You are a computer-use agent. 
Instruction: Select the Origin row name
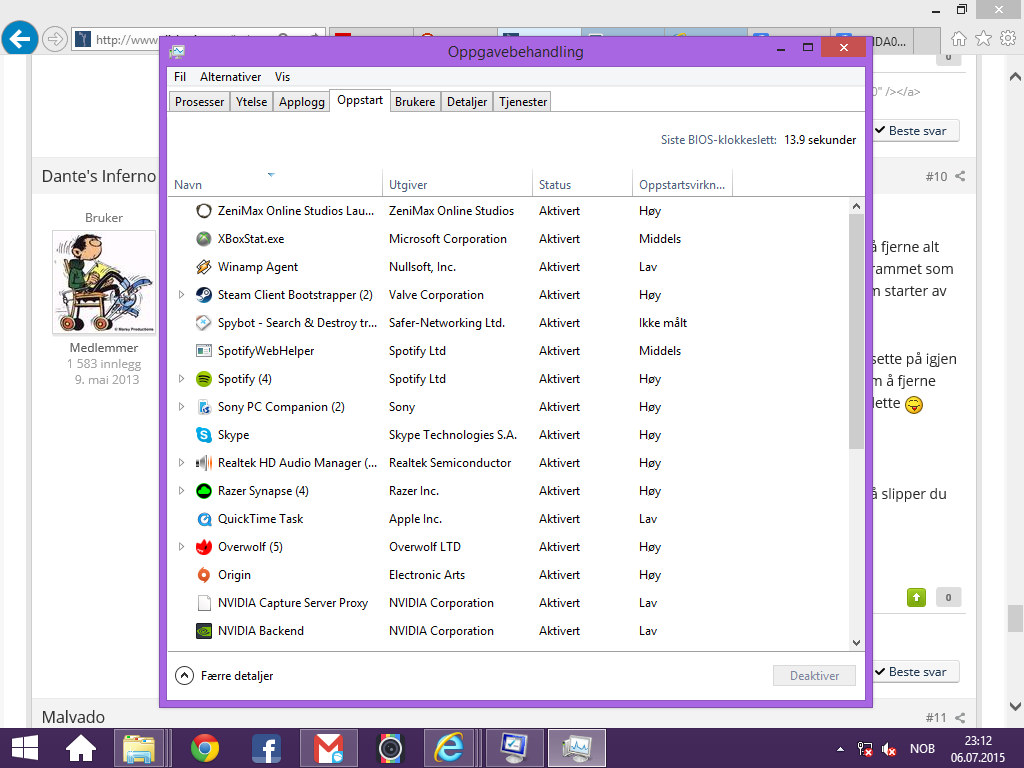(x=234, y=575)
